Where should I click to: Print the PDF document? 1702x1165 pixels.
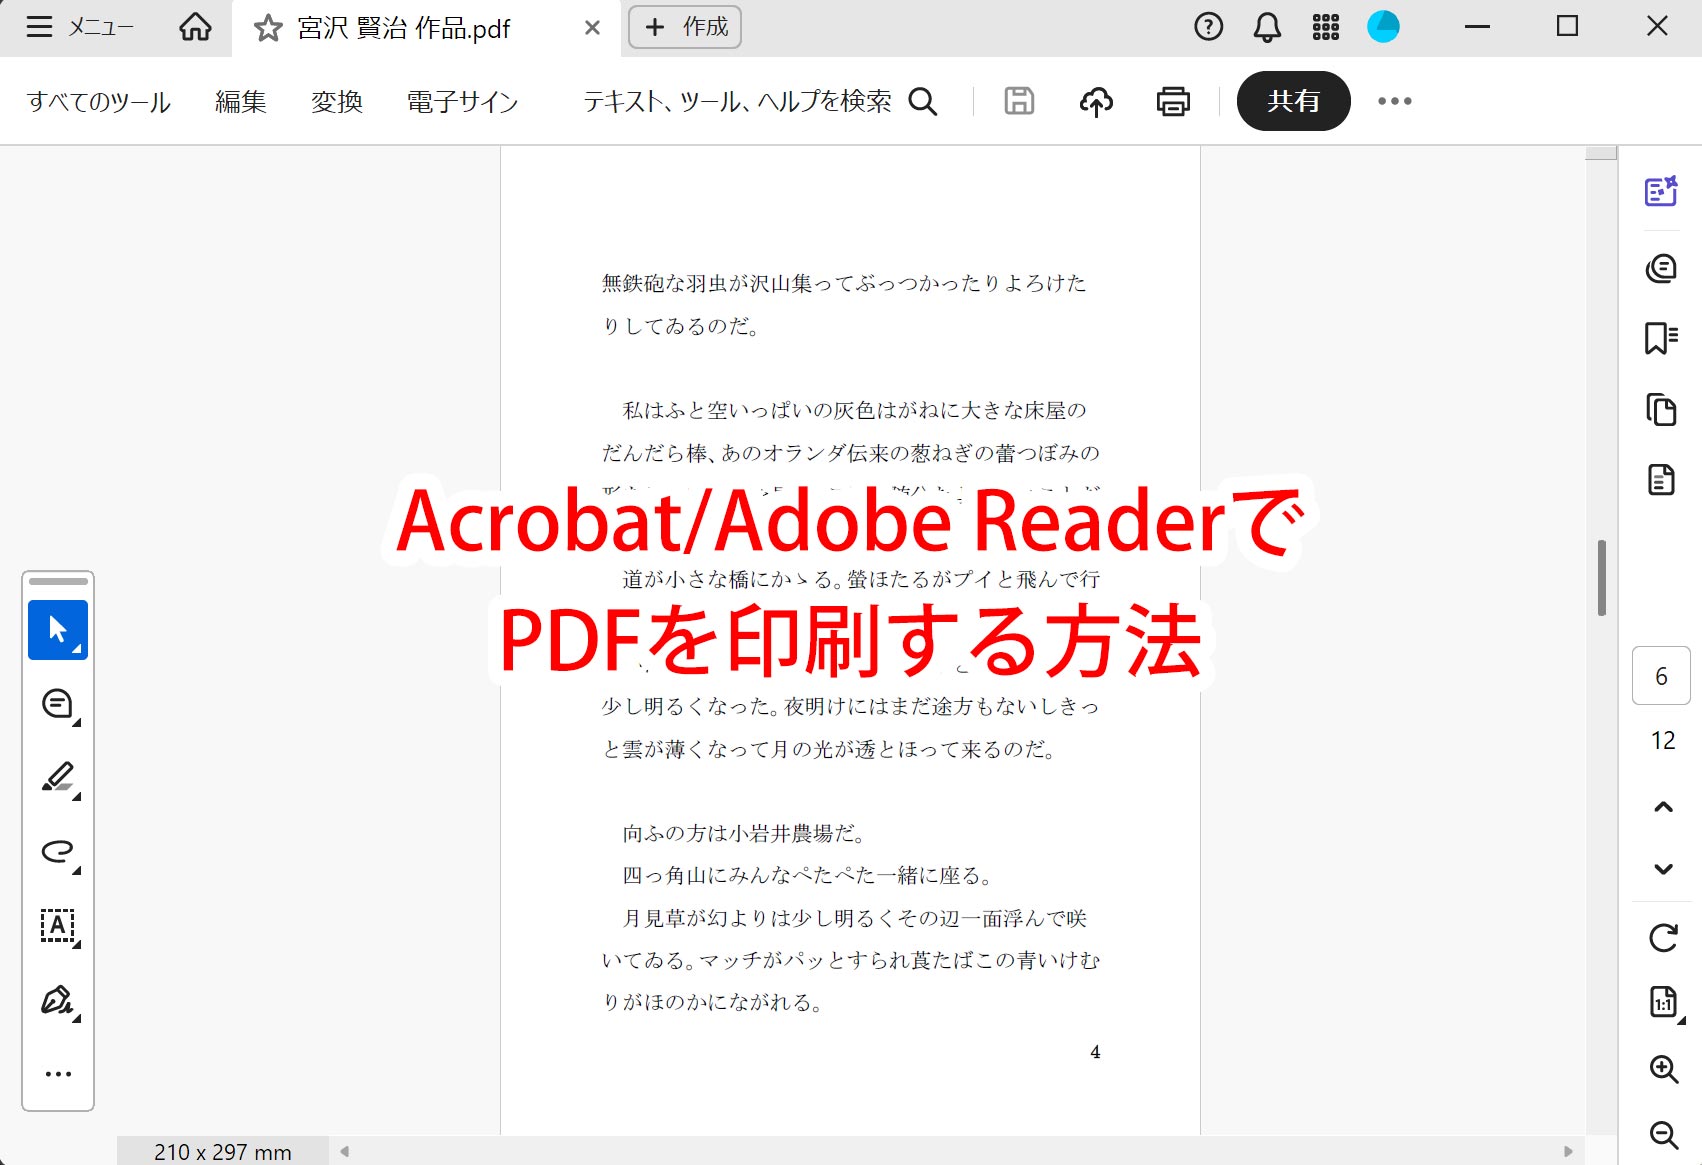tap(1172, 101)
